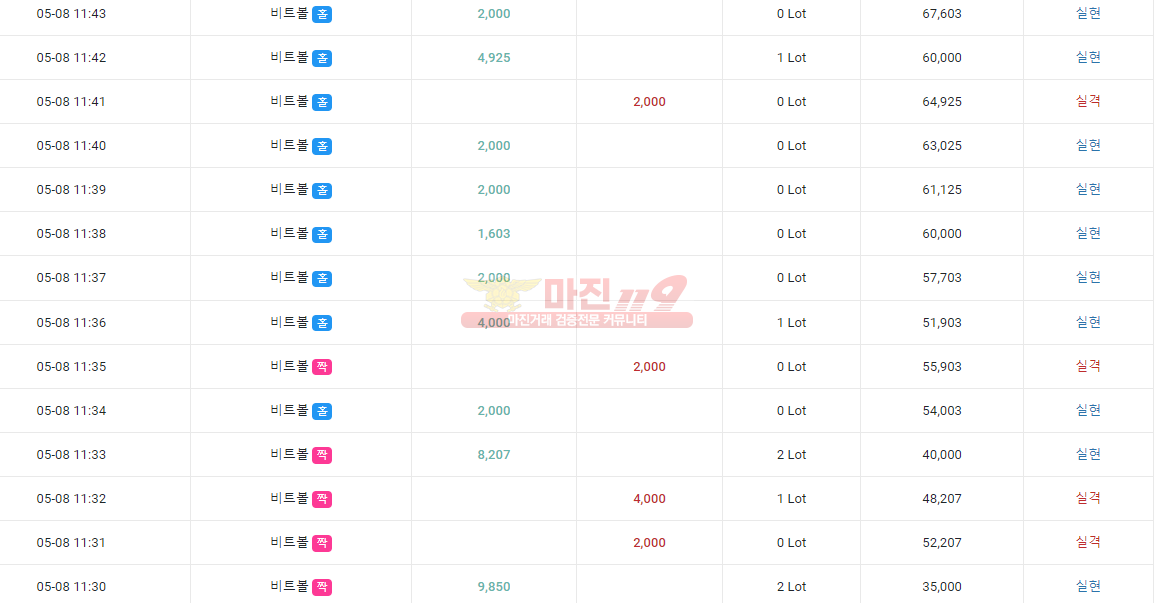The image size is (1154, 603).
Task: Click the blue 홀 badge in the 11:34 row
Action: 322,411
